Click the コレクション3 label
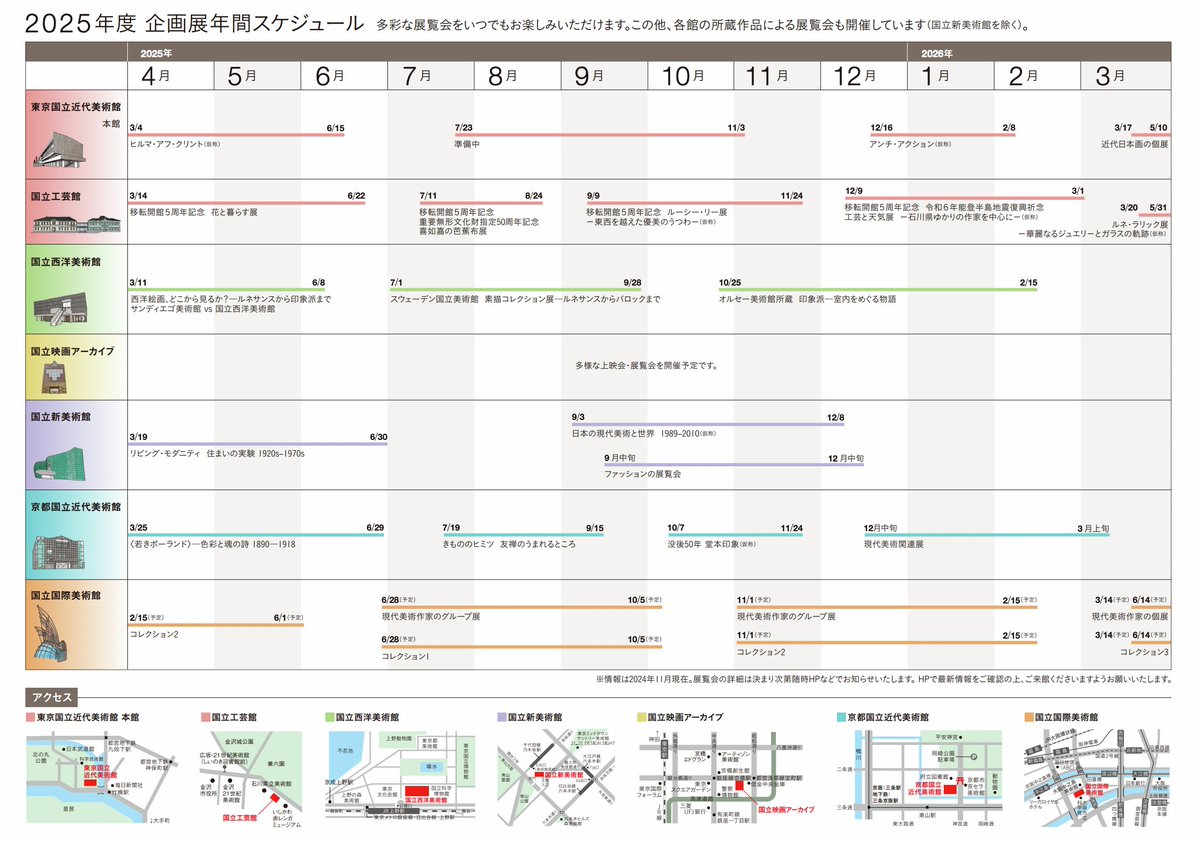This screenshot has height=841, width=1200. tap(1144, 652)
